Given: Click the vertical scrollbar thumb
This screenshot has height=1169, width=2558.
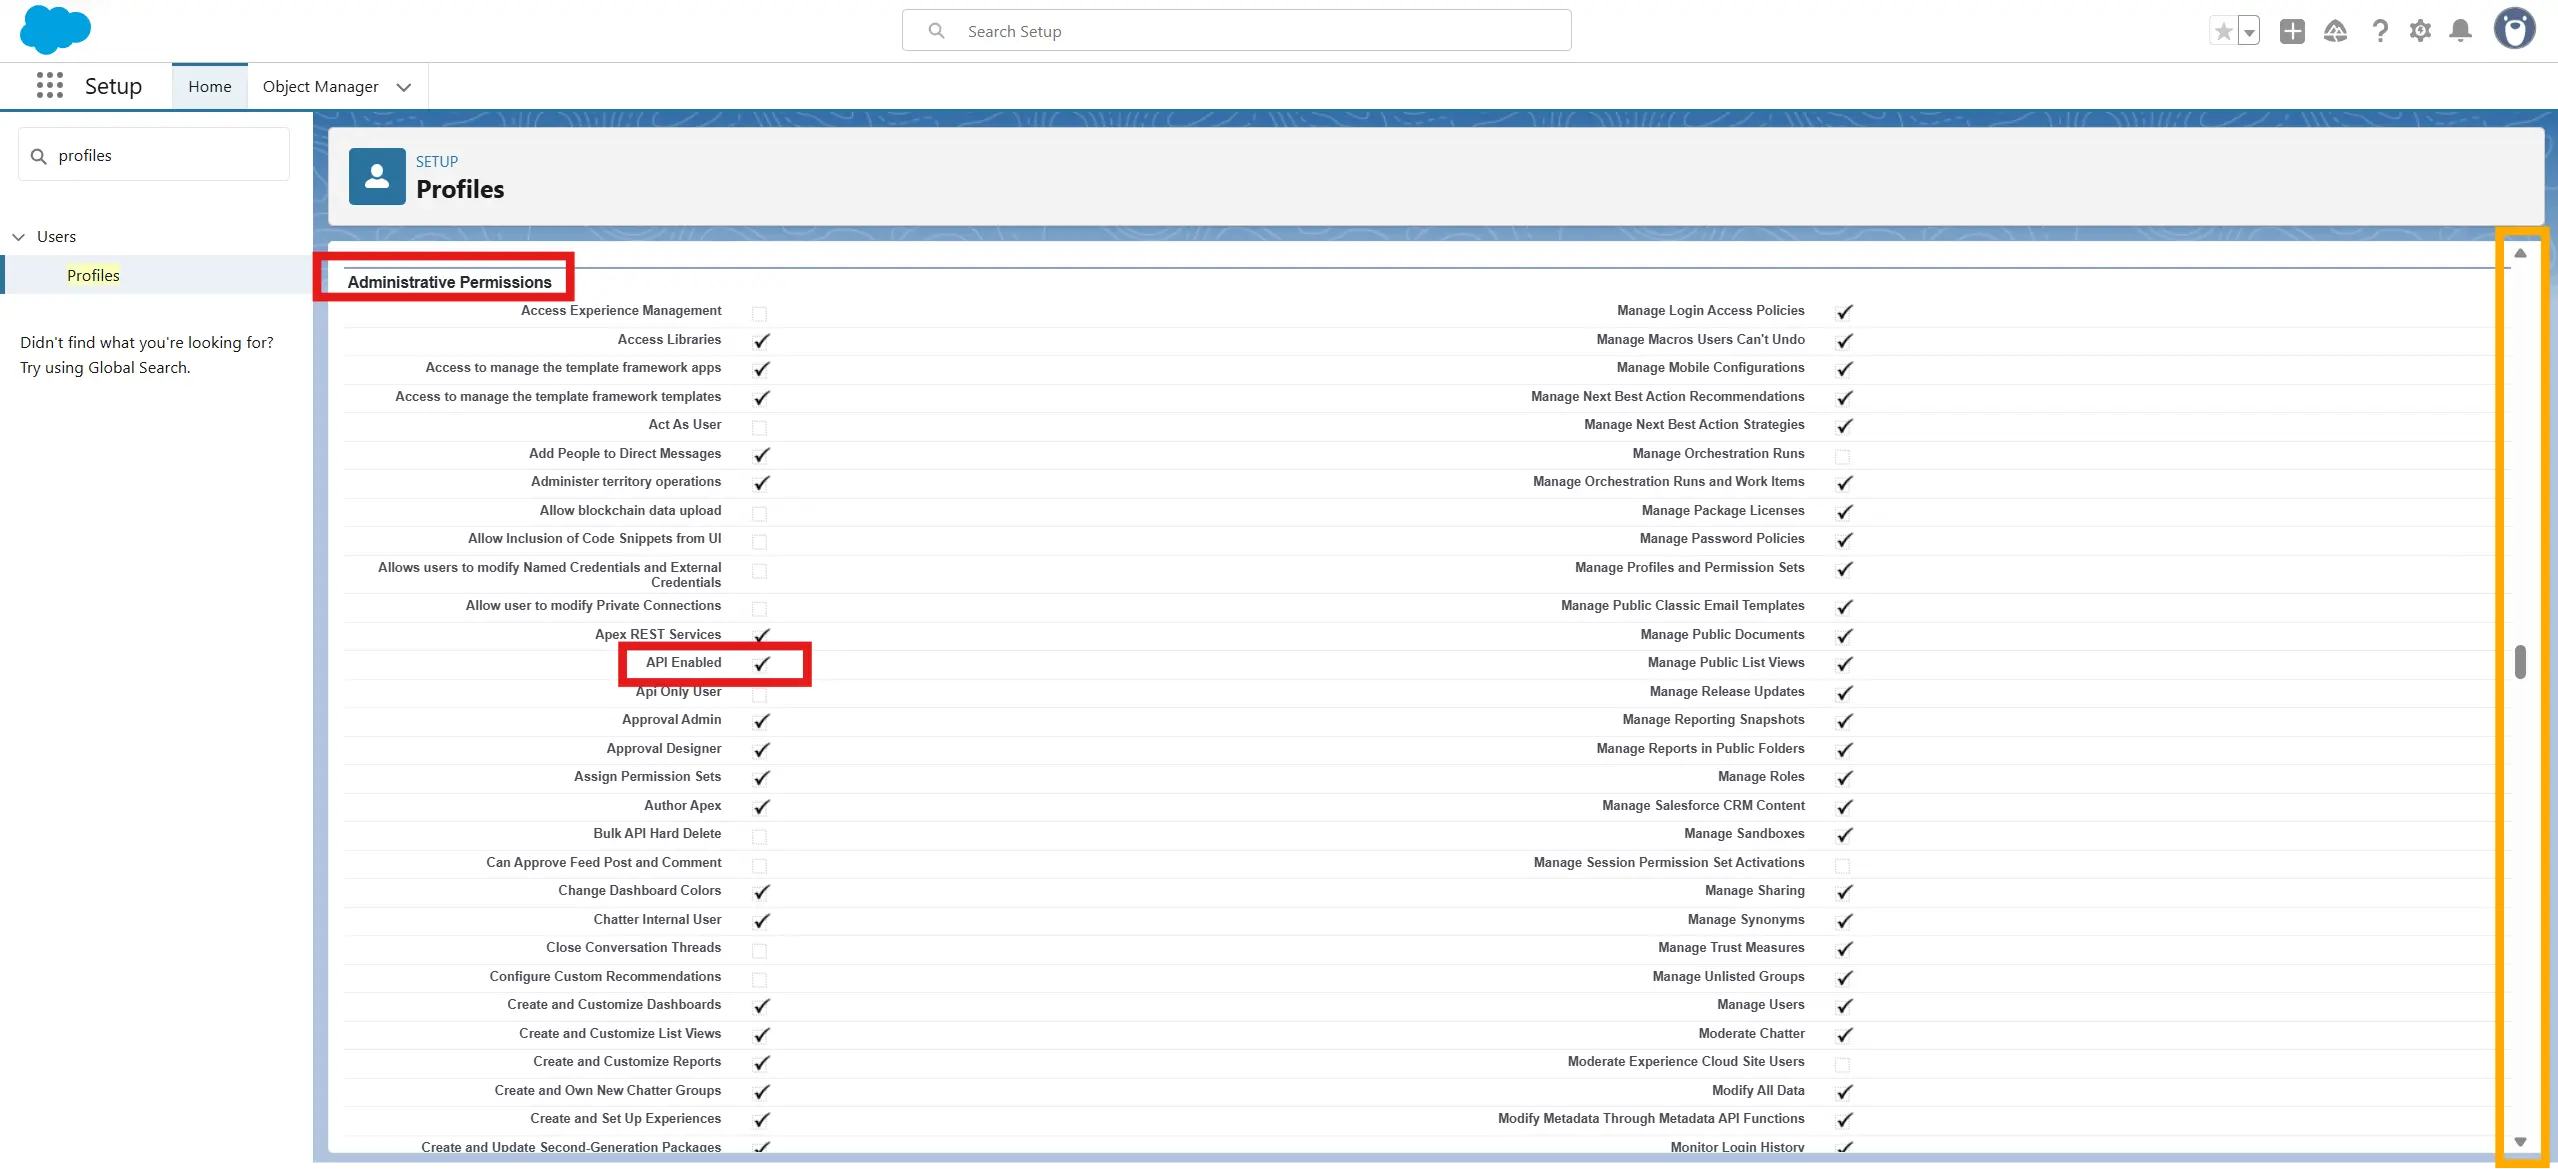Looking at the screenshot, I should tap(2520, 662).
